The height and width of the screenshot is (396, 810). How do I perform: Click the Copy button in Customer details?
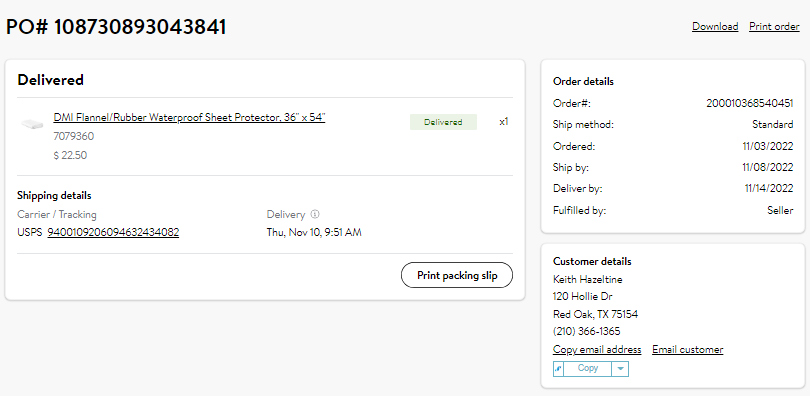[588, 369]
